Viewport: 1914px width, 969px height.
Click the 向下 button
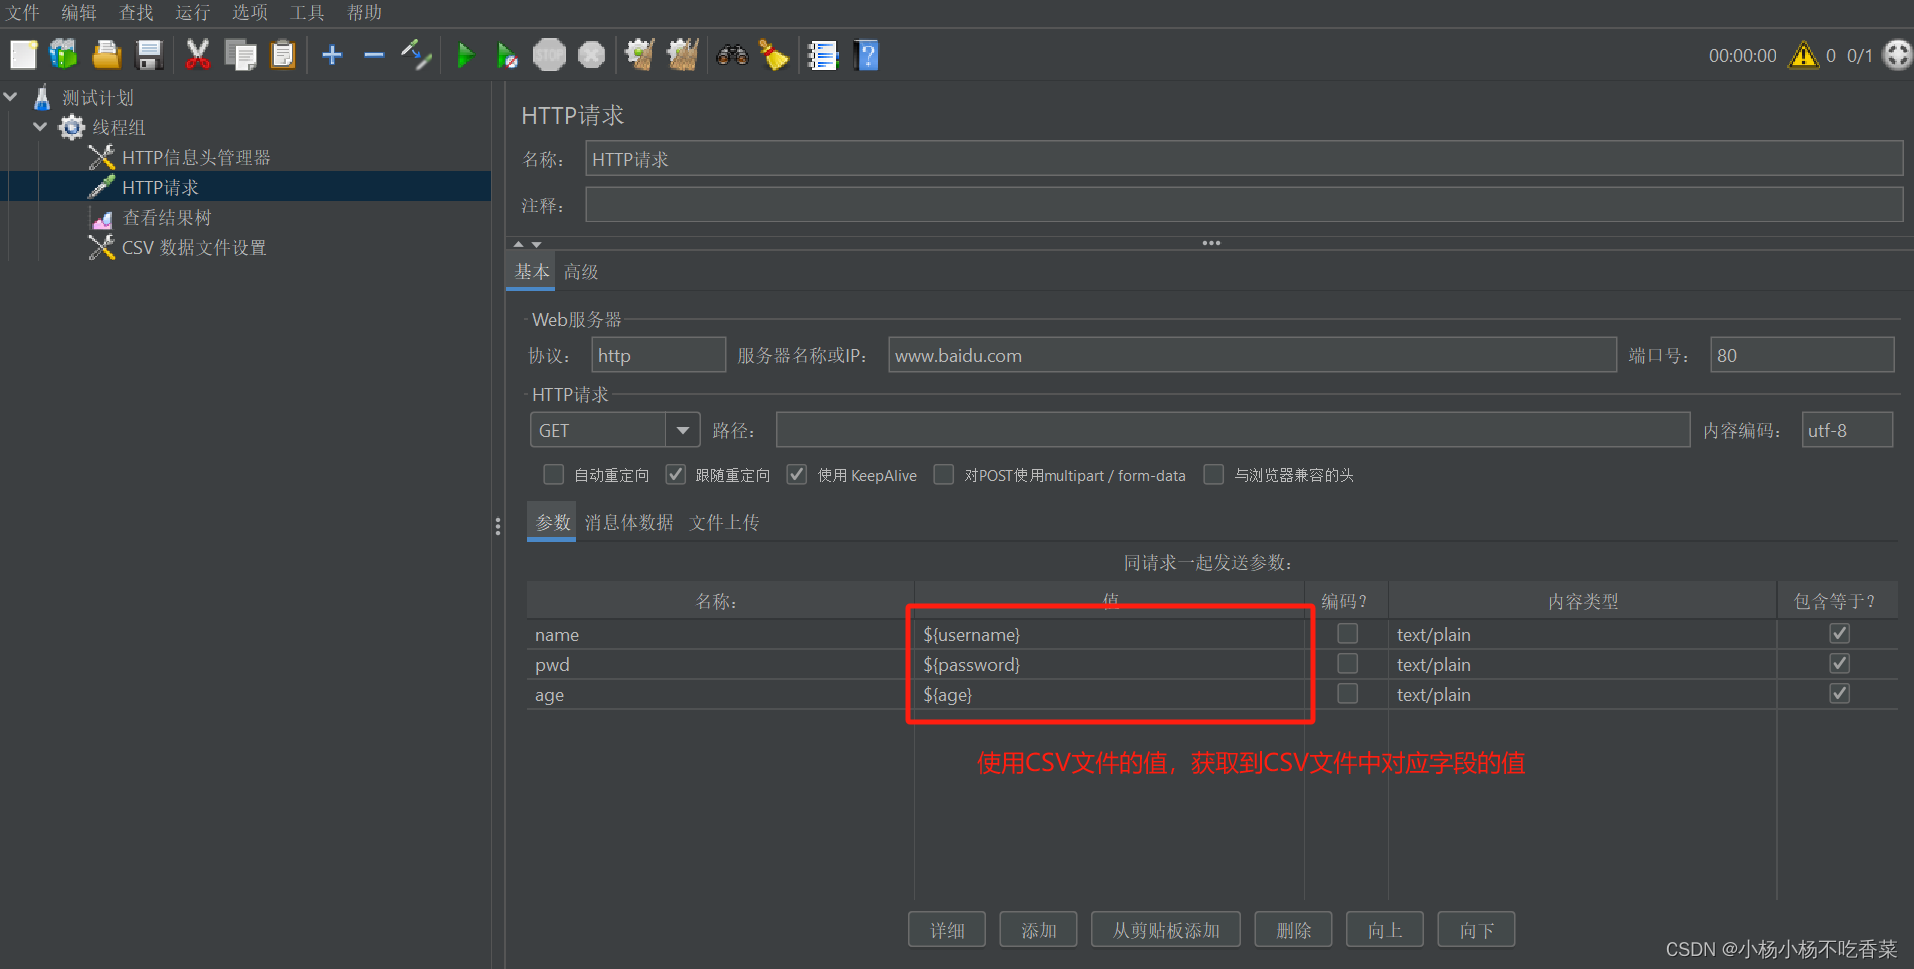coord(1476,930)
